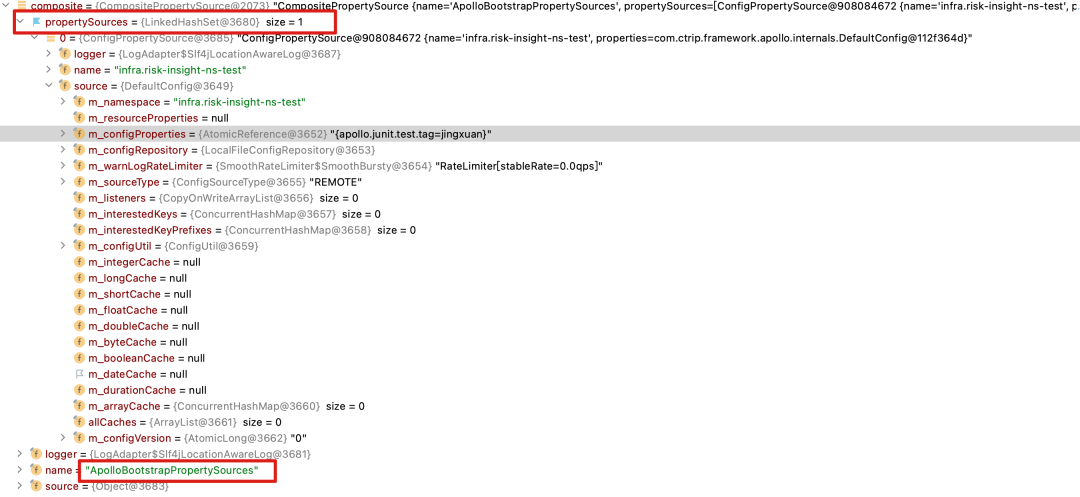Click the field icon beside m_shortCache
The image size is (1080, 497).
pos(80,294)
